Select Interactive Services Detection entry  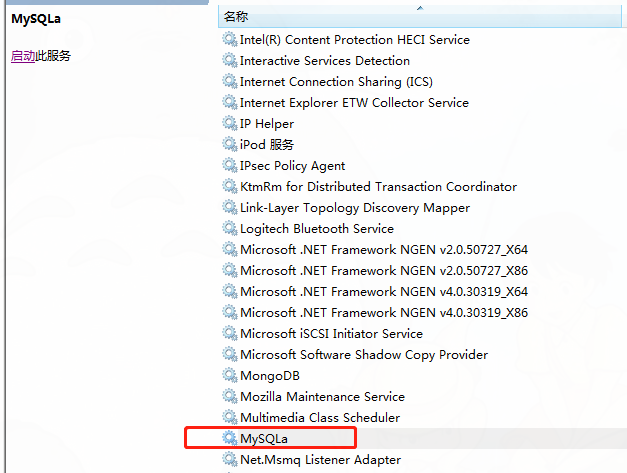[x=324, y=61]
